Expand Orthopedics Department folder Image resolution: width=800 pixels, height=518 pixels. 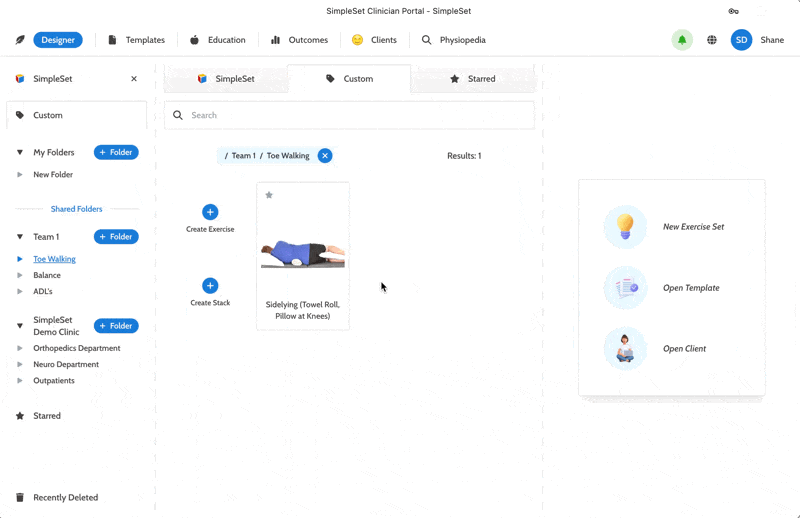20,349
